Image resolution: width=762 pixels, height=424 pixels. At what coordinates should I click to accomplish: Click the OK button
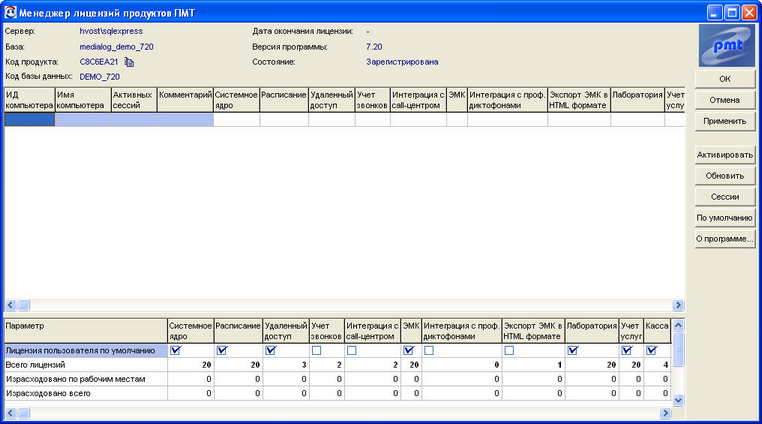(725, 79)
